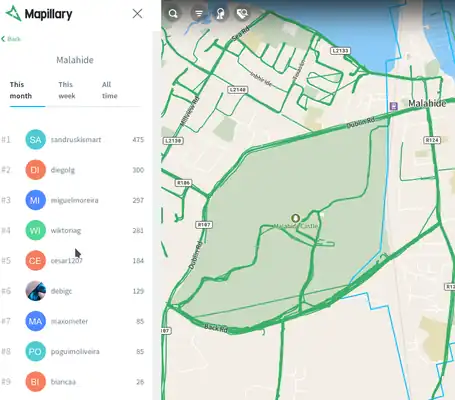Click the BI avatar for biancaa

point(35,382)
